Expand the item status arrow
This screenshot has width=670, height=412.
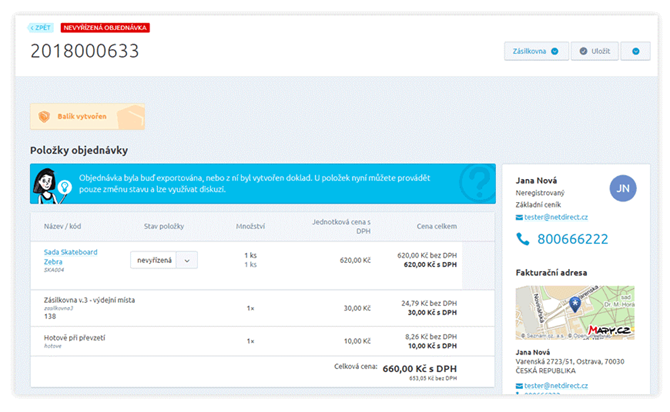coord(187,260)
